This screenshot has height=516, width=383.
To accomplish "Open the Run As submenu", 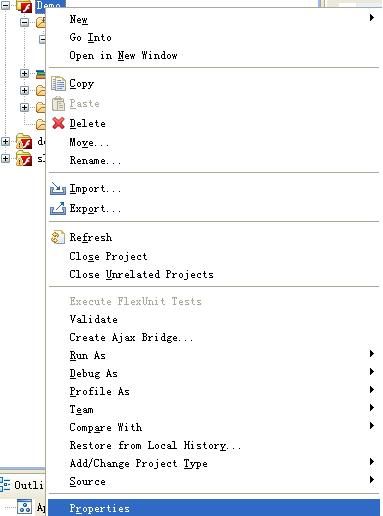I will coord(213,355).
